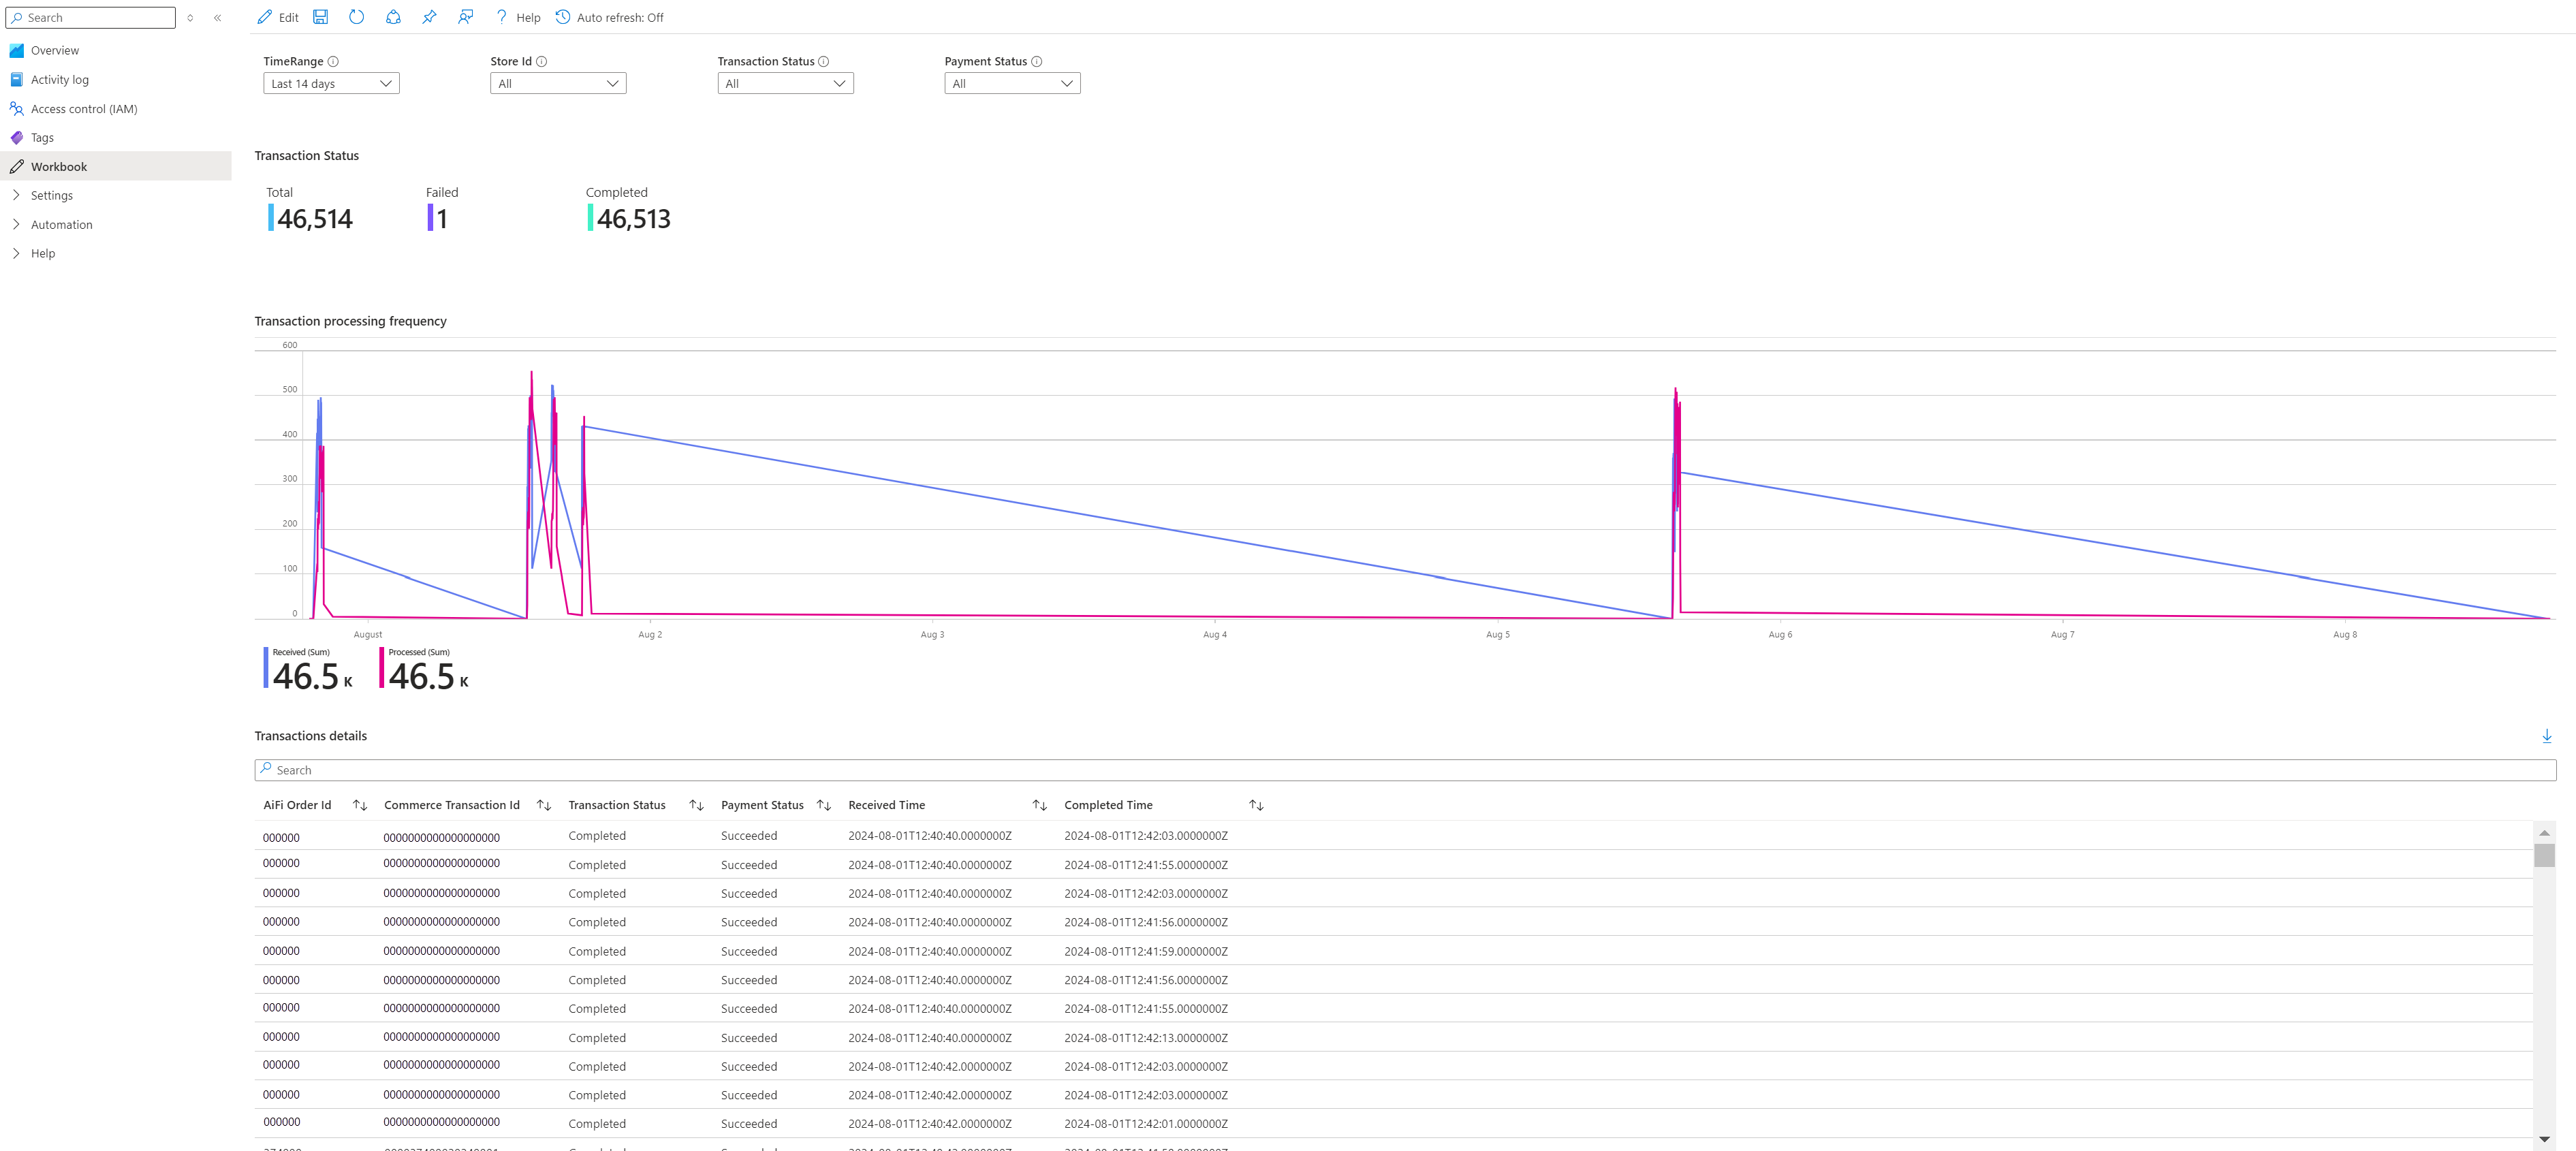This screenshot has width=2576, height=1151.
Task: Refresh the workbook with the circular arrow icon
Action: pos(356,17)
